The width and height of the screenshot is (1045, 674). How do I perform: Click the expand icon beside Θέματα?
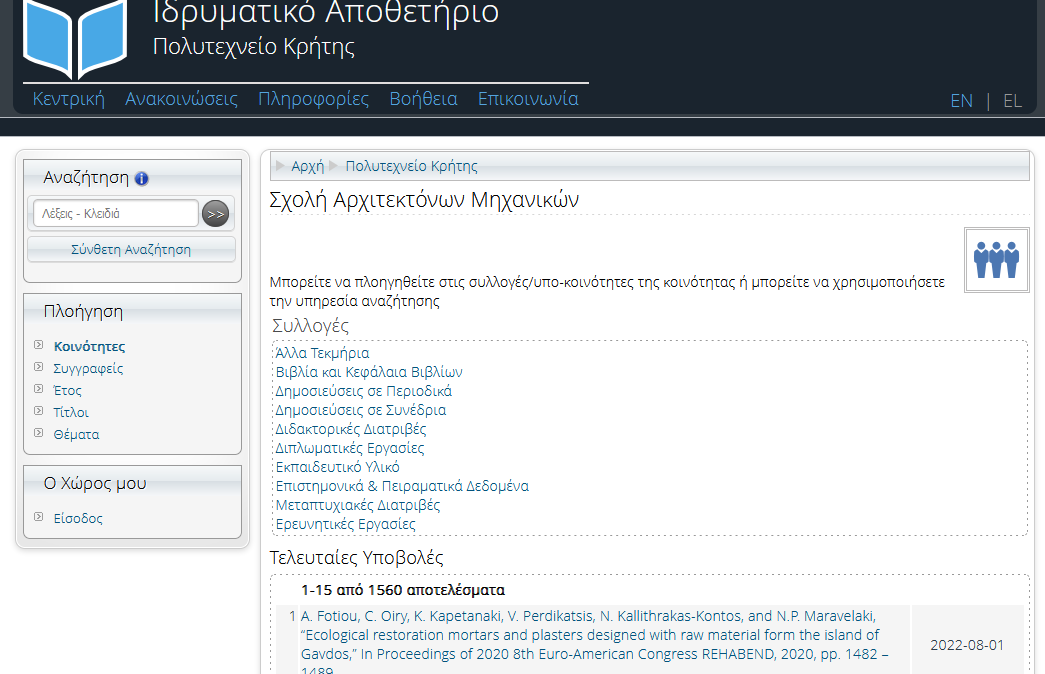[39, 433]
